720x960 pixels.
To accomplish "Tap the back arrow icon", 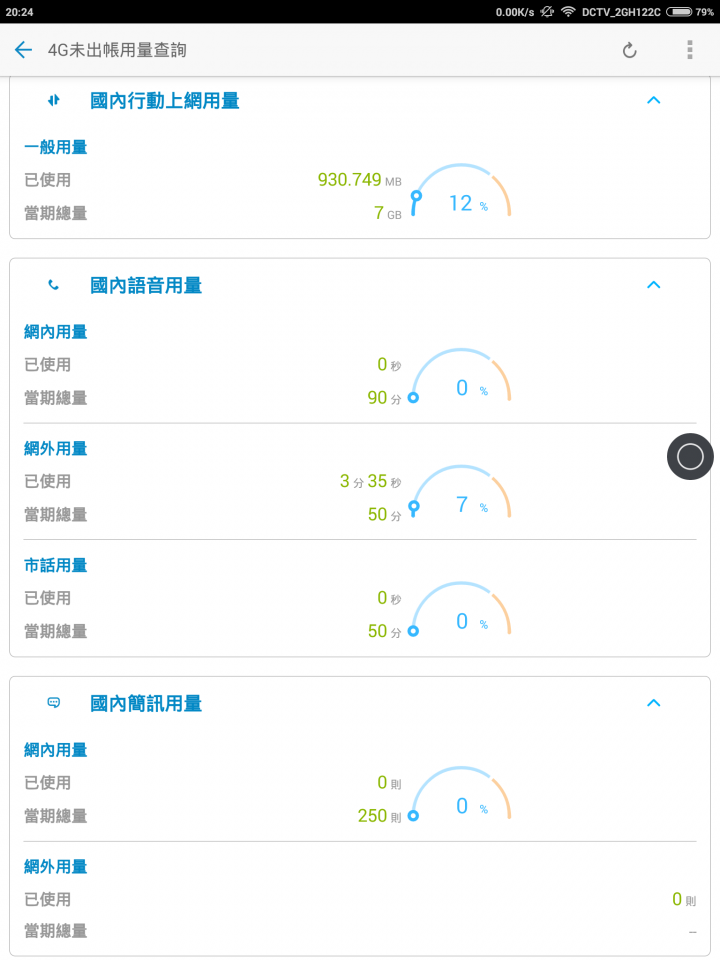I will [23, 50].
